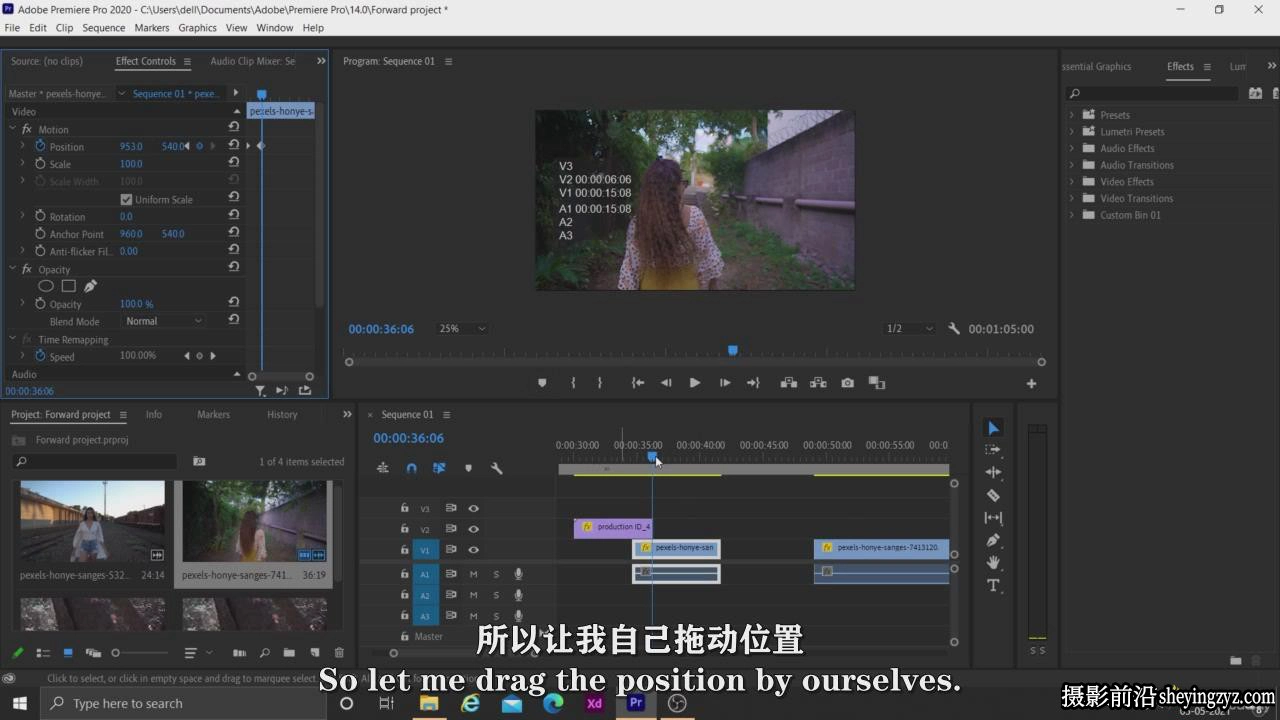Open the button editor plus icon
This screenshot has width=1280, height=720.
1031,383
